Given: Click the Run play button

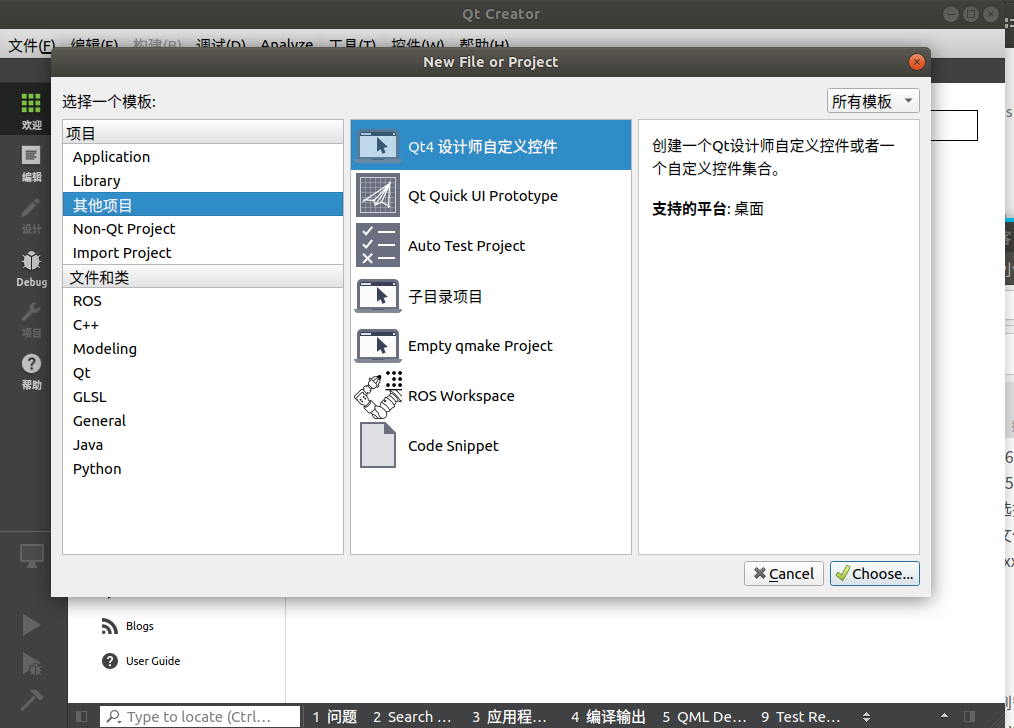Looking at the screenshot, I should pos(31,625).
